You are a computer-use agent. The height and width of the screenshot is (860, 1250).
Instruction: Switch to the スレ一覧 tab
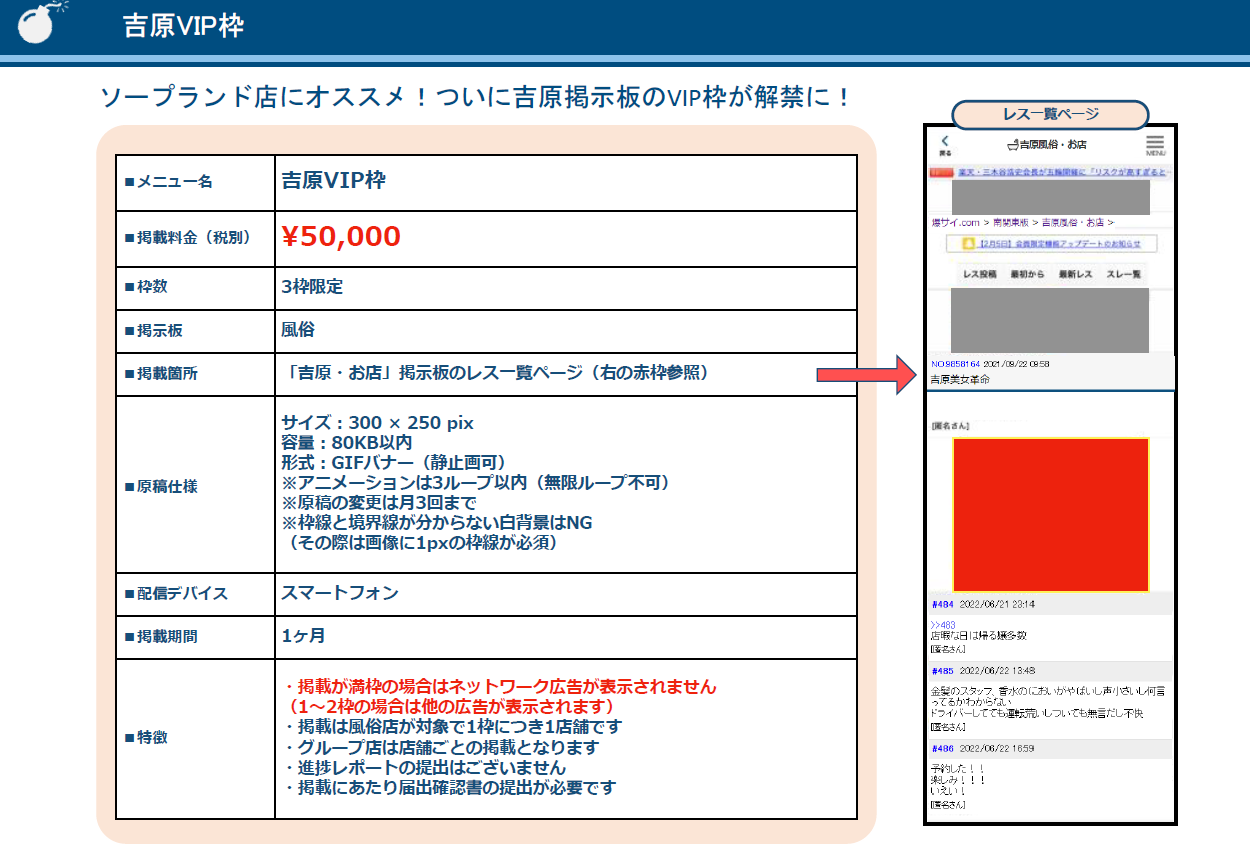(1125, 274)
